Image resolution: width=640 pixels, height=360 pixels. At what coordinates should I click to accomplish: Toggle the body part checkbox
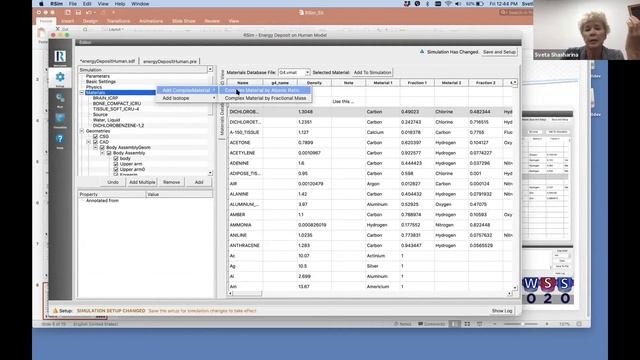[116, 158]
